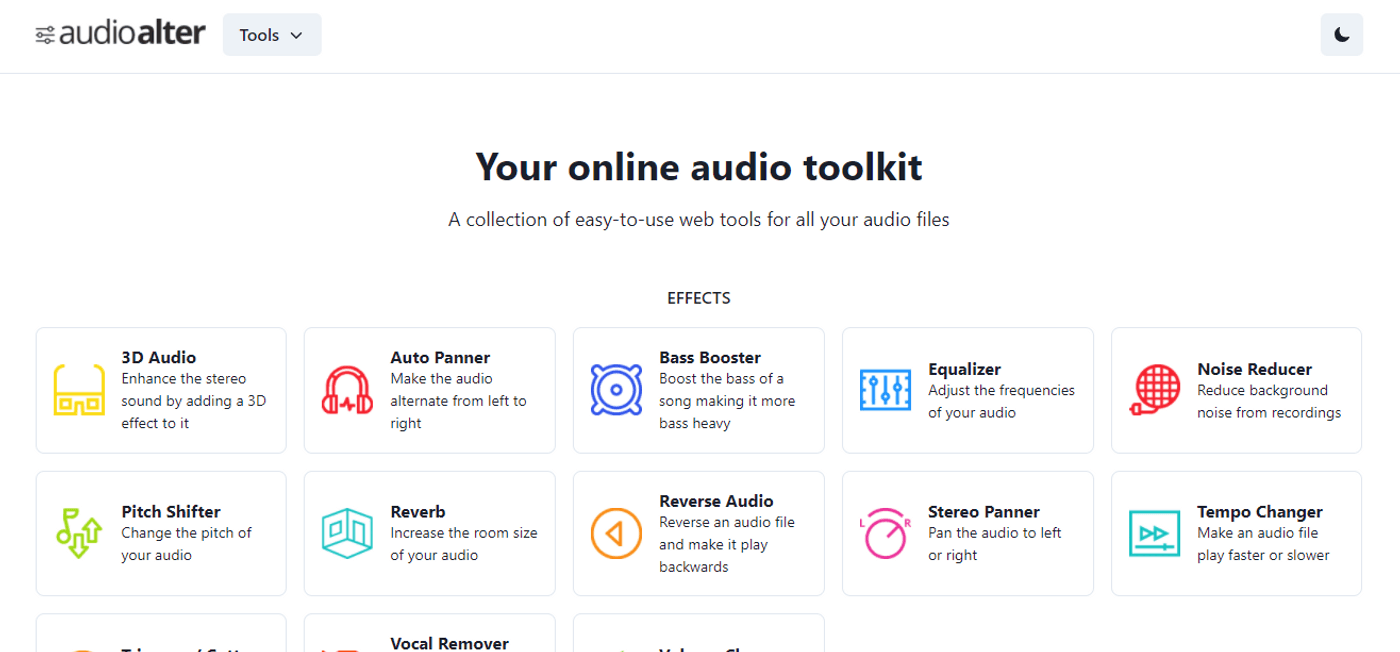Toggle dark mode with the moon button
1400x652 pixels.
(x=1341, y=34)
